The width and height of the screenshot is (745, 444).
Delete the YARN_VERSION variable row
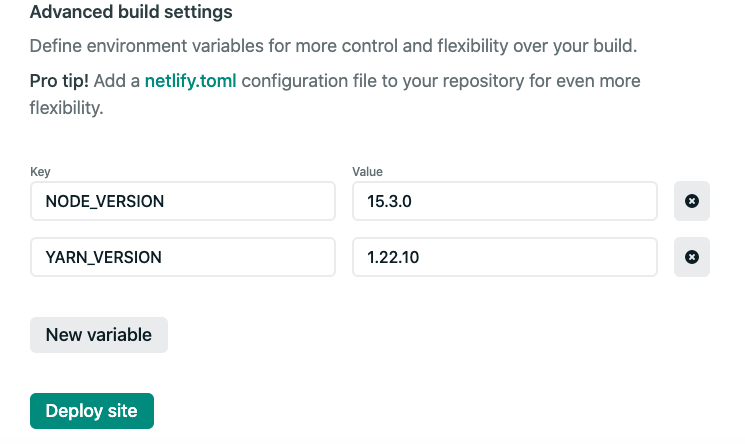point(691,257)
